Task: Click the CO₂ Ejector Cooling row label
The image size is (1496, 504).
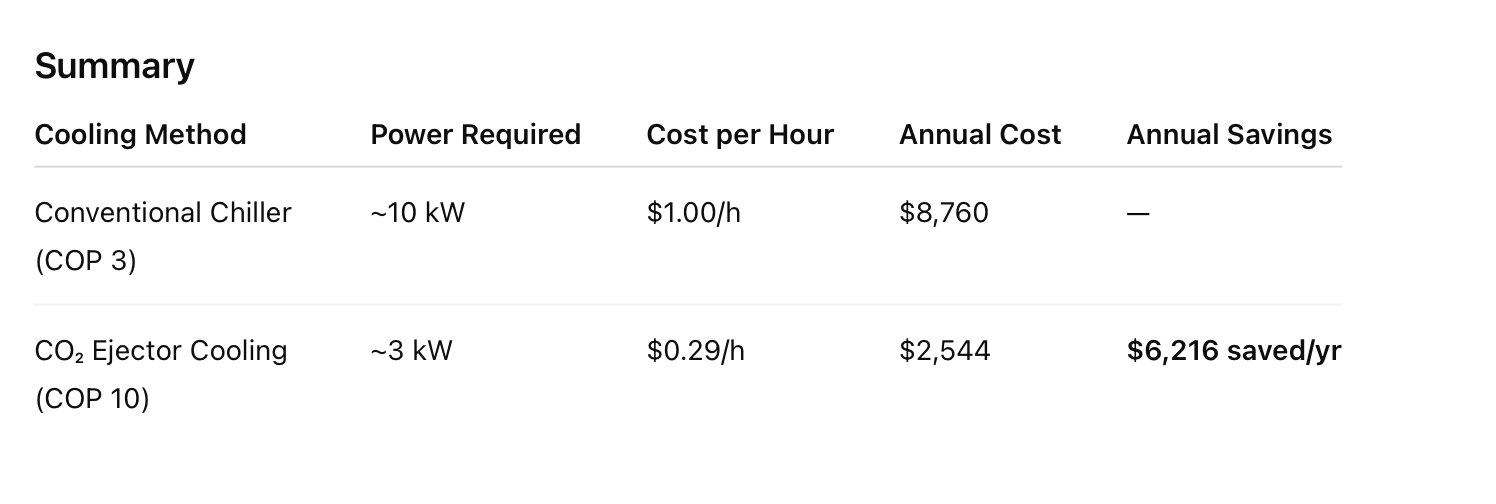Action: coord(161,351)
